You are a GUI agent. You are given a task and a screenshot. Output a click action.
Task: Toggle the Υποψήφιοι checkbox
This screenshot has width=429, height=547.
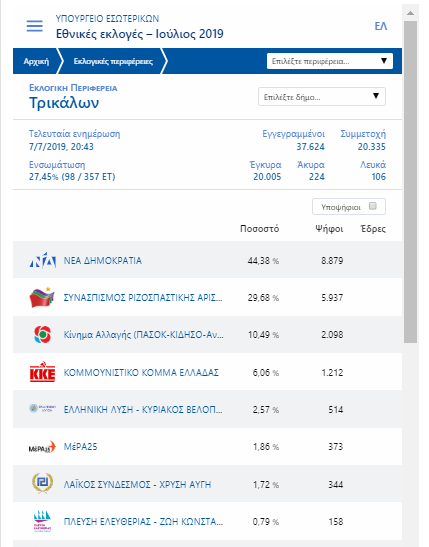point(372,206)
